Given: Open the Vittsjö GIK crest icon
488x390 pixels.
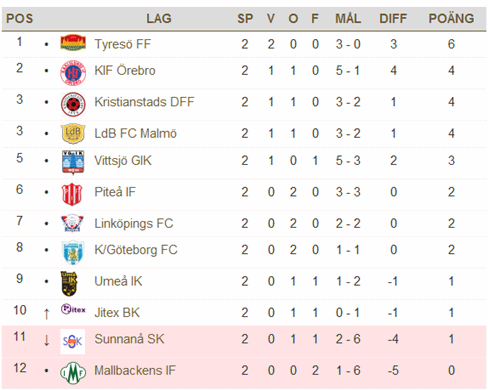Looking at the screenshot, I should point(73,162).
